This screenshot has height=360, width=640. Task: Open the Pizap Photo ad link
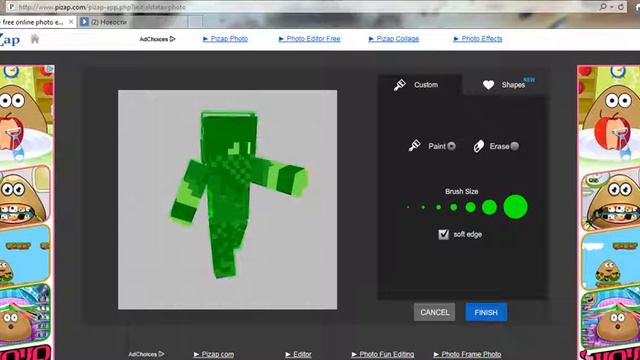[x=225, y=39]
